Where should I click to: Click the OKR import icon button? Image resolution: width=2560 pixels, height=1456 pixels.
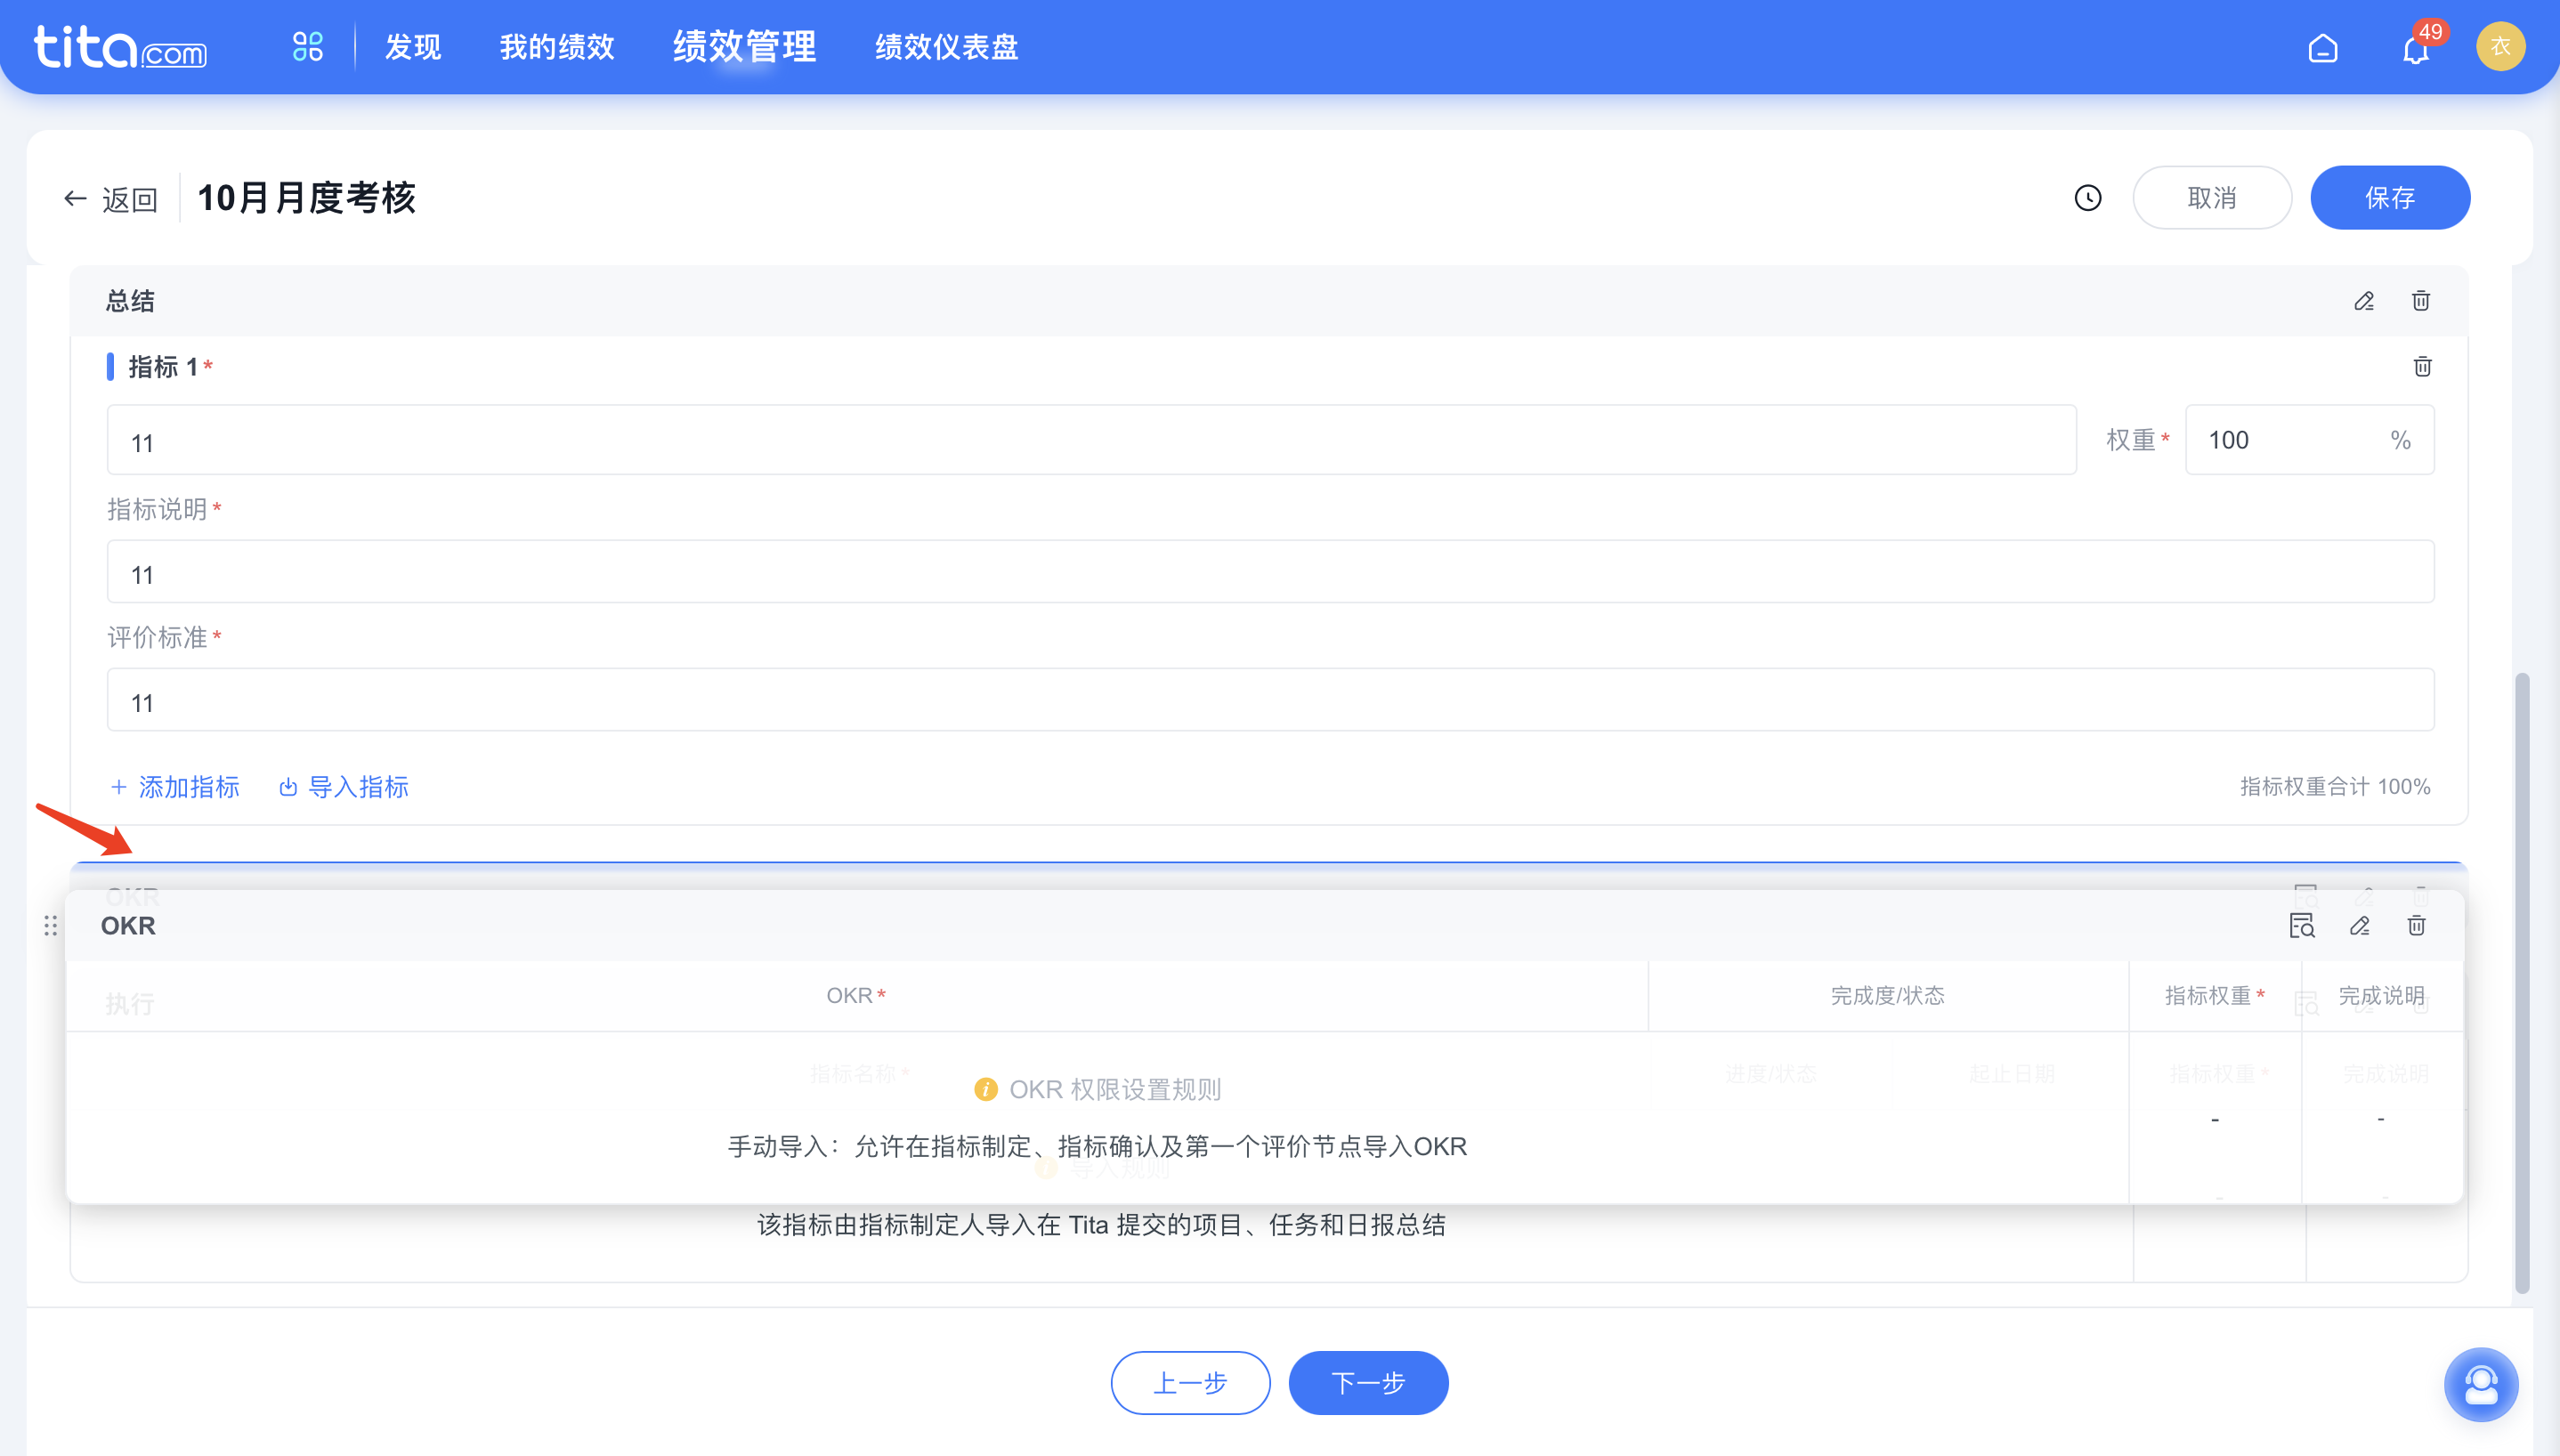pyautogui.click(x=2304, y=923)
